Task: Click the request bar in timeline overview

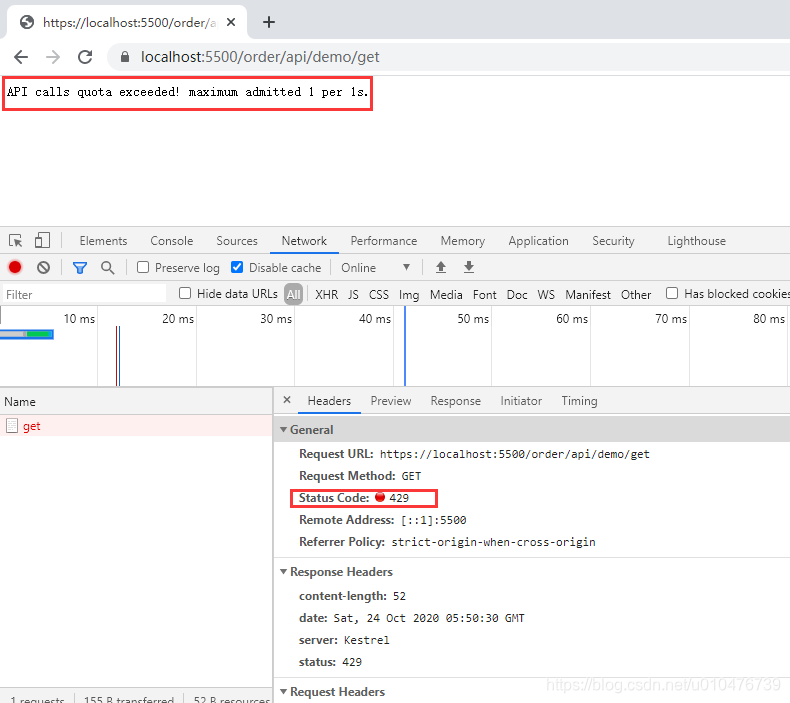Action: click(x=27, y=334)
